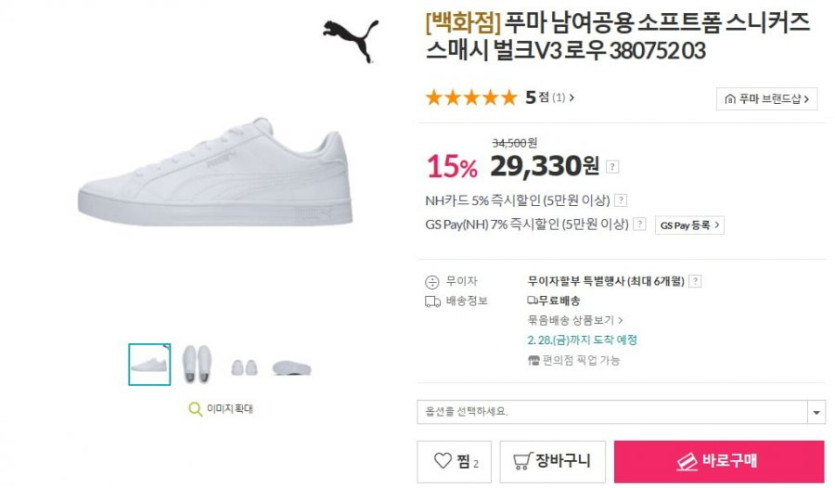Select the first side-view shoe thumbnail

150,365
